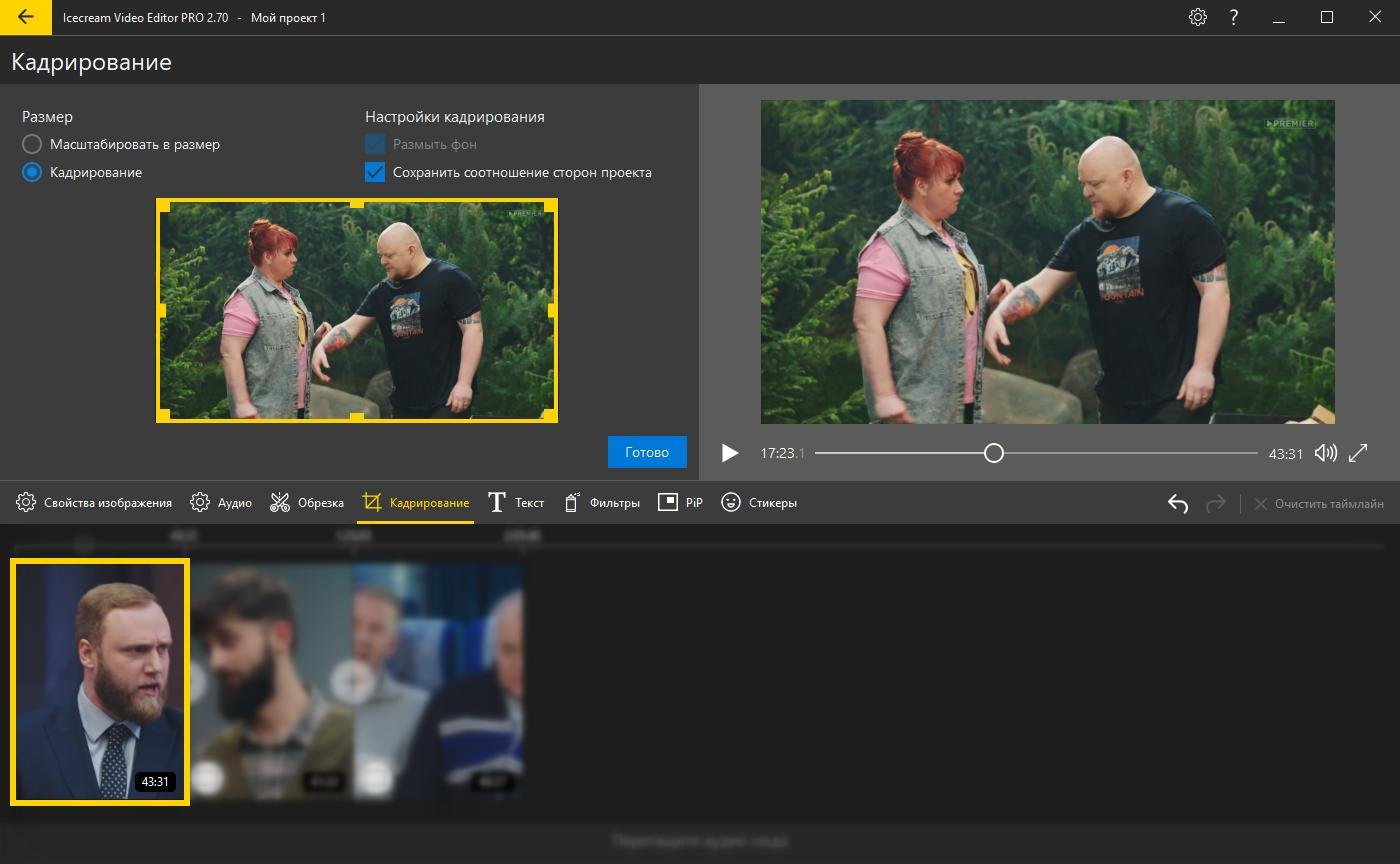Select the Кадрирование radio option
The width and height of the screenshot is (1400, 864).
point(82,172)
